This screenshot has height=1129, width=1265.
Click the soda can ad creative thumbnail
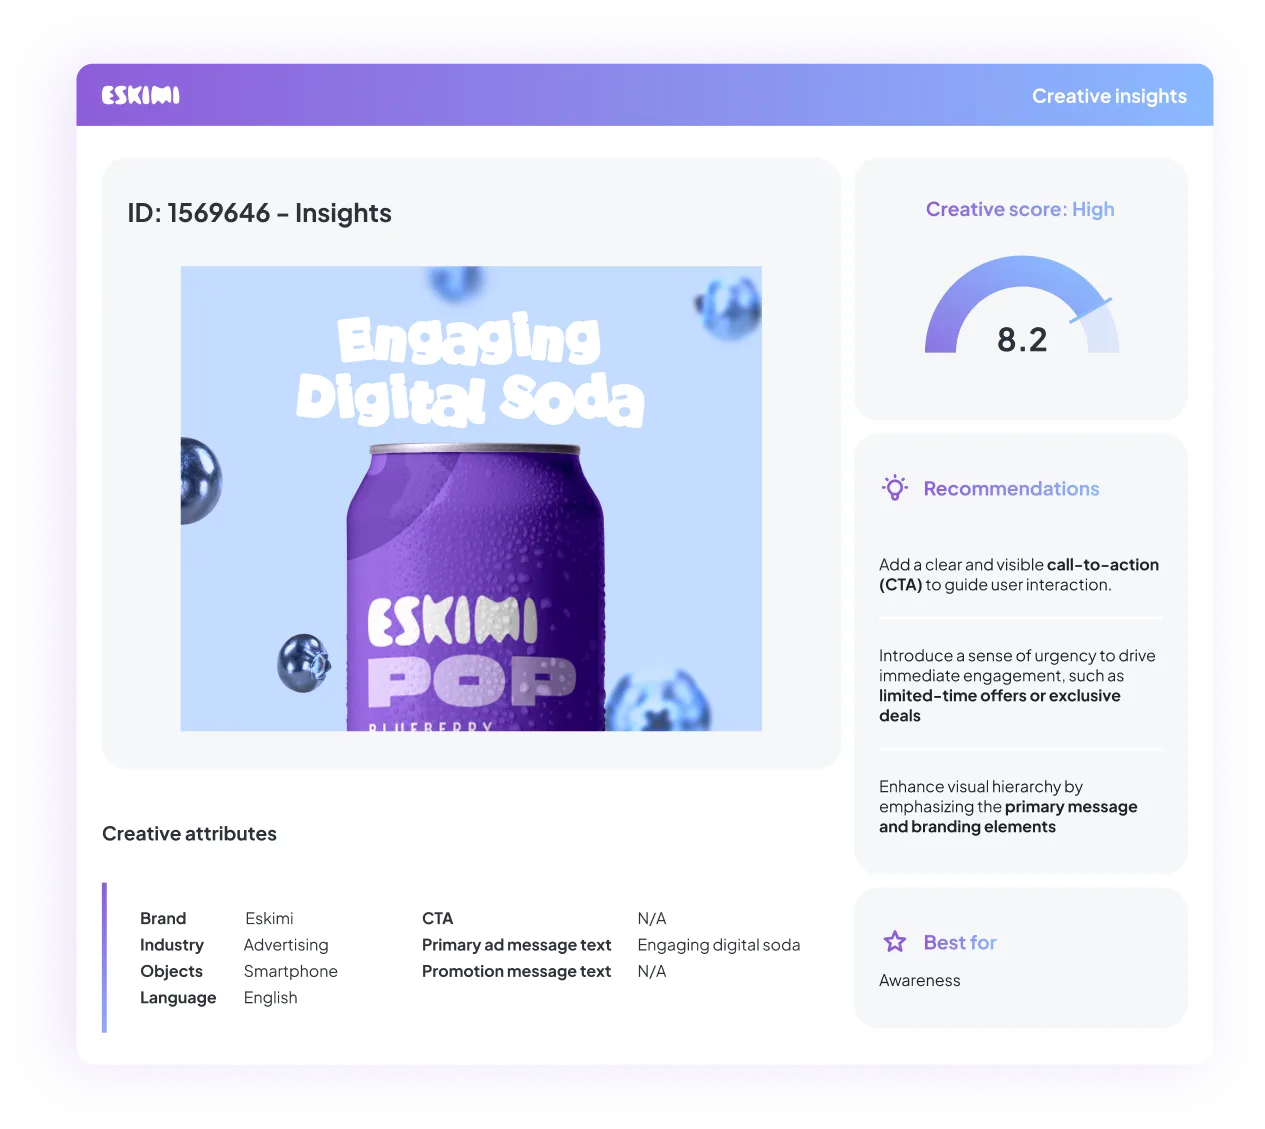click(471, 498)
